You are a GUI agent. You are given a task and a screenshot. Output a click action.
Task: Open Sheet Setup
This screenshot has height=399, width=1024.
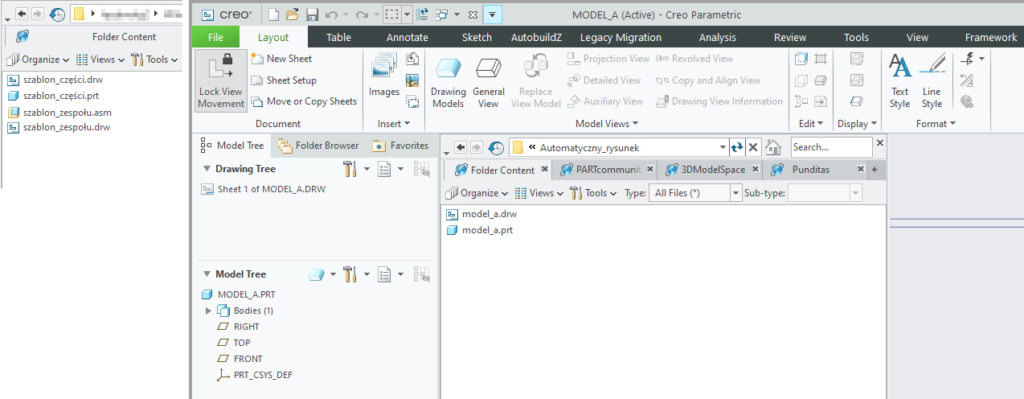click(x=284, y=80)
